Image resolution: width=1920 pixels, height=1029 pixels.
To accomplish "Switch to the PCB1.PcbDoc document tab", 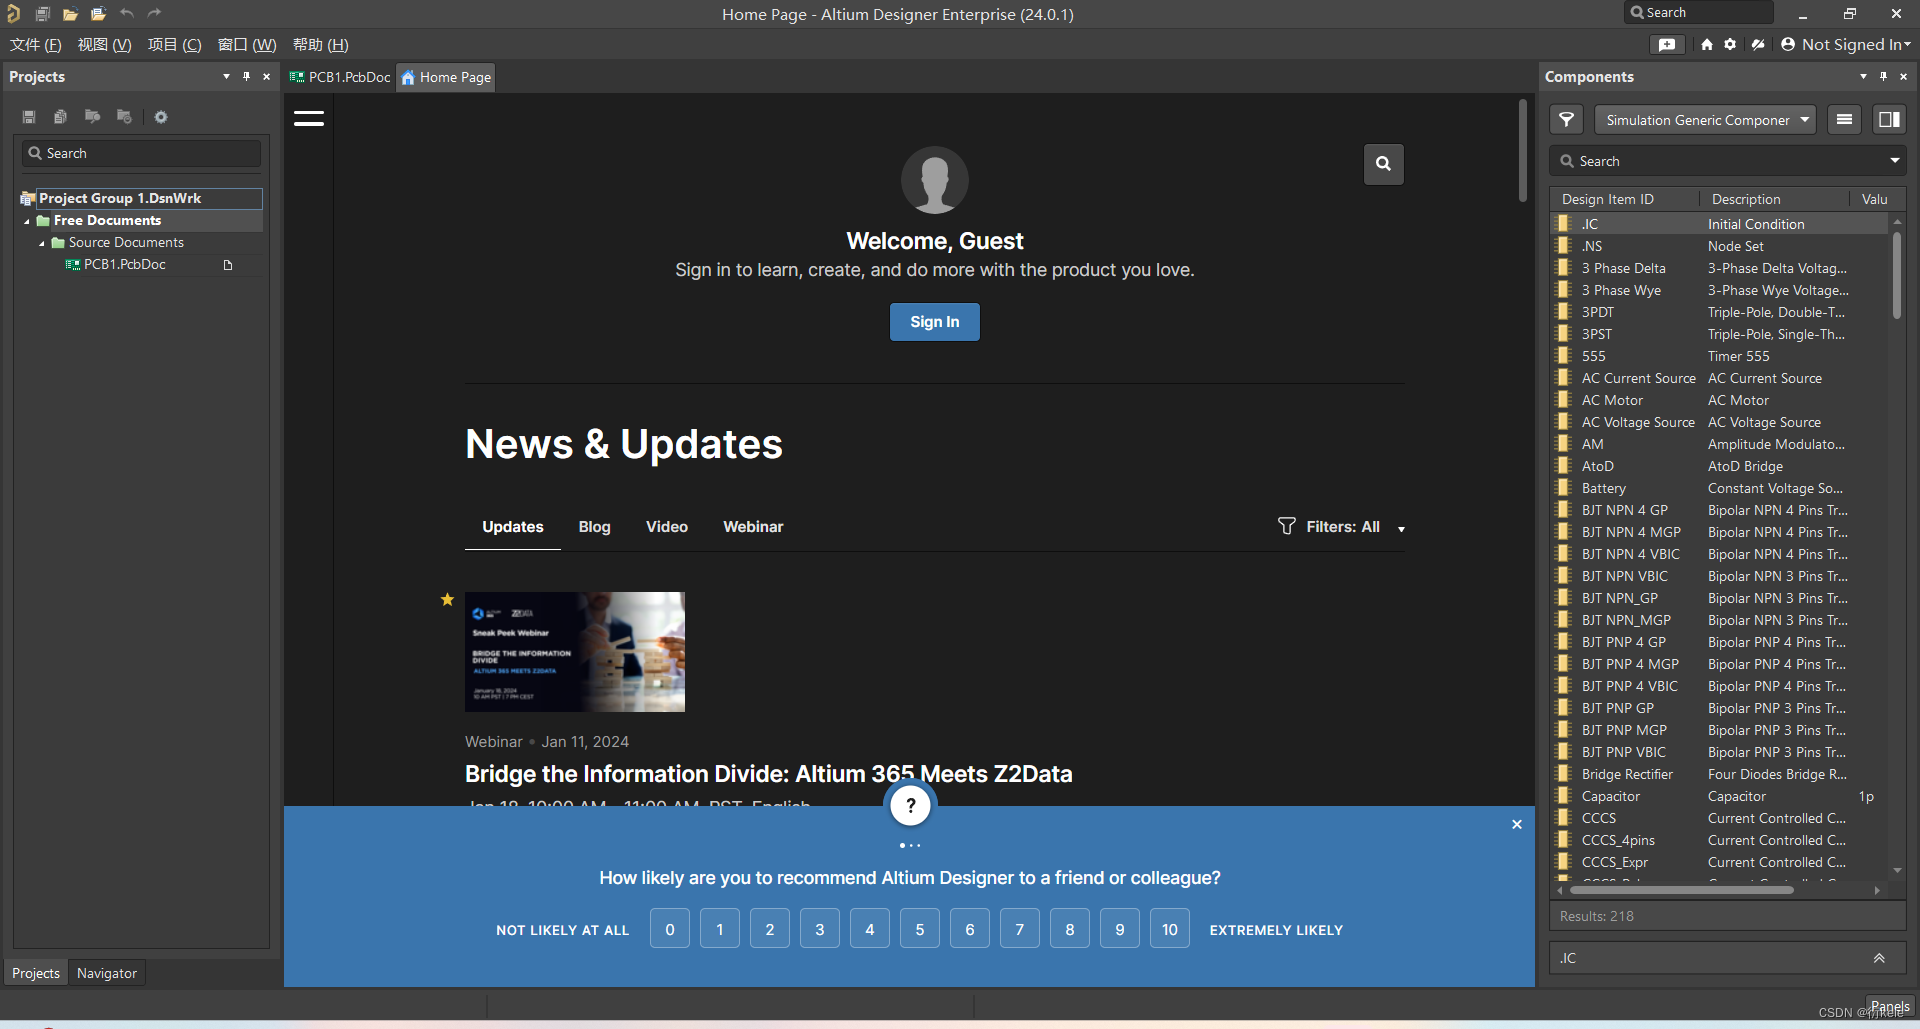I will coord(340,77).
